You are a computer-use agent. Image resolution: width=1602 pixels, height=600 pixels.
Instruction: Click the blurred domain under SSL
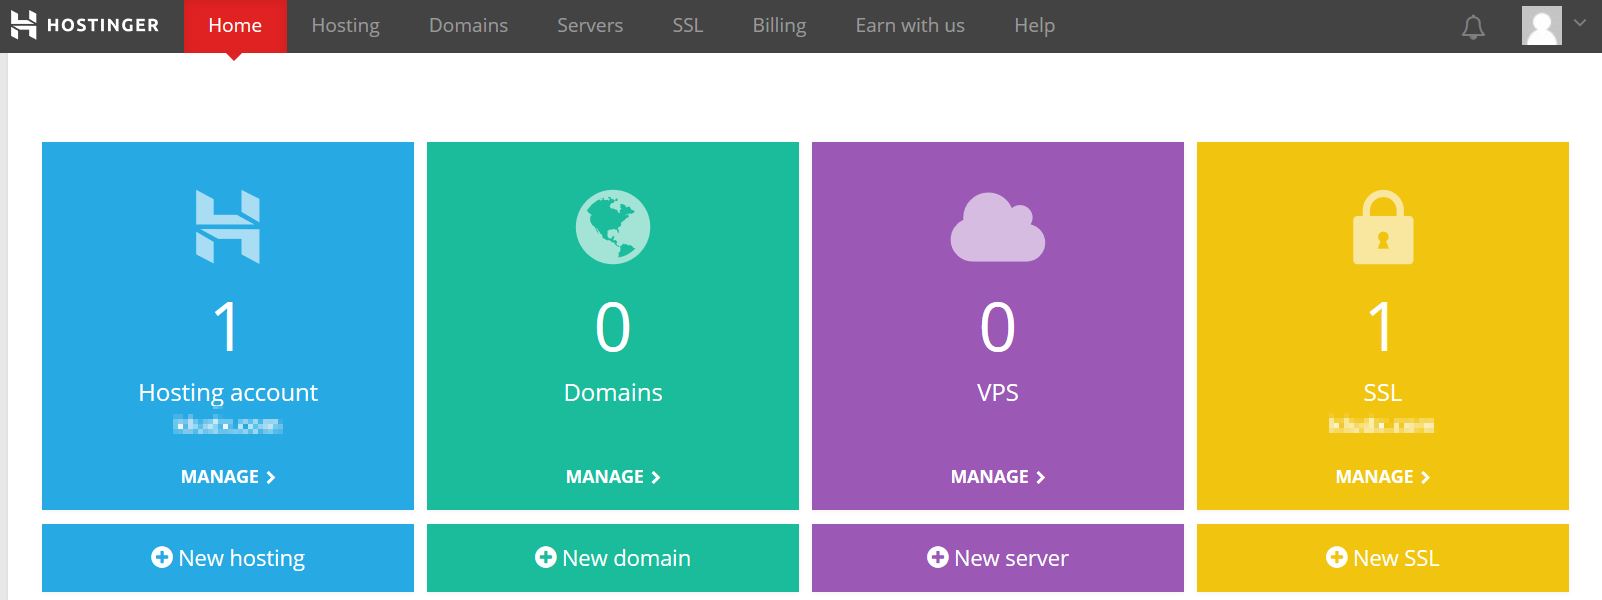coord(1382,425)
